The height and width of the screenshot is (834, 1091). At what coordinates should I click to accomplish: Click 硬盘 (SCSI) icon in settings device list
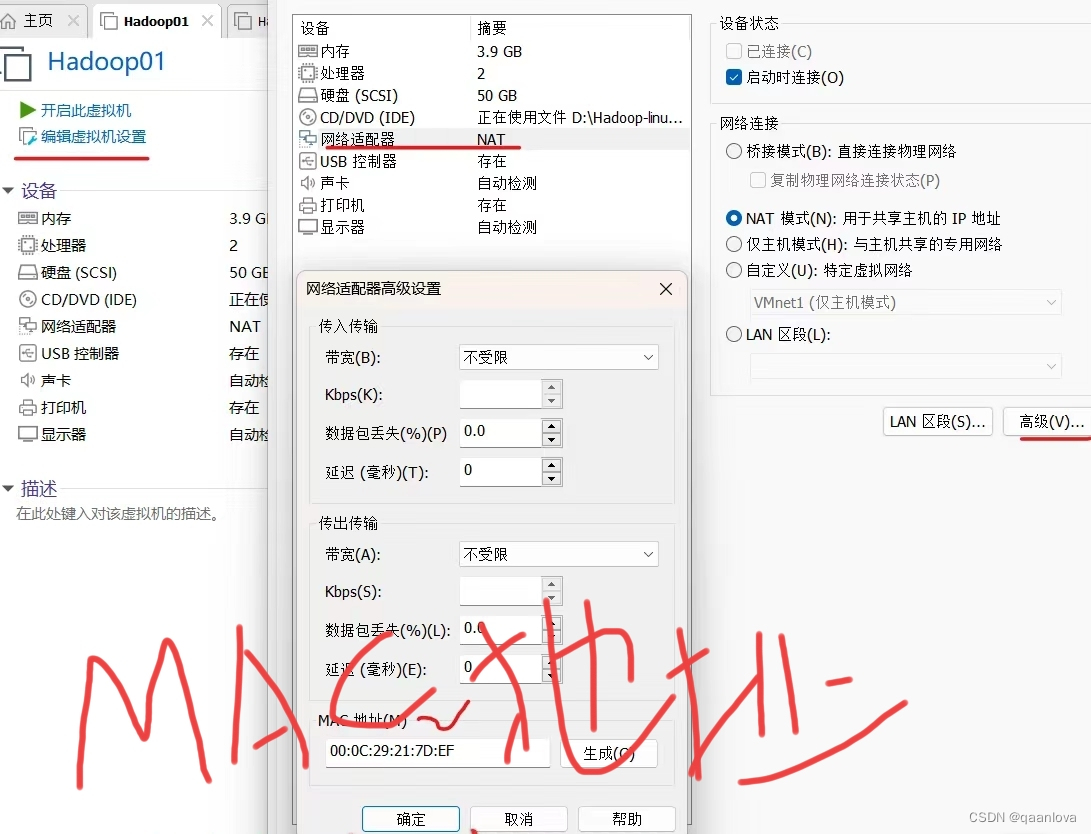[308, 95]
